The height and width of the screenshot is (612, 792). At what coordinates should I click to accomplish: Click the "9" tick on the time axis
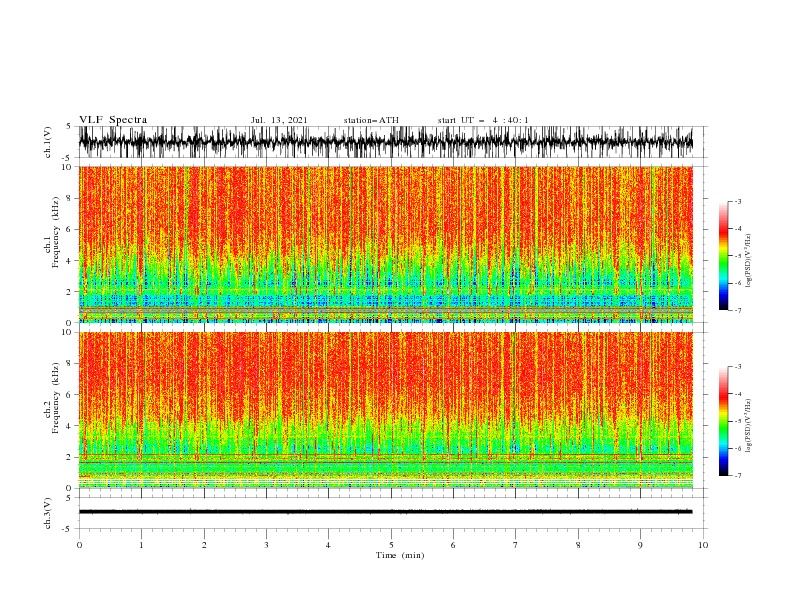tap(640, 545)
